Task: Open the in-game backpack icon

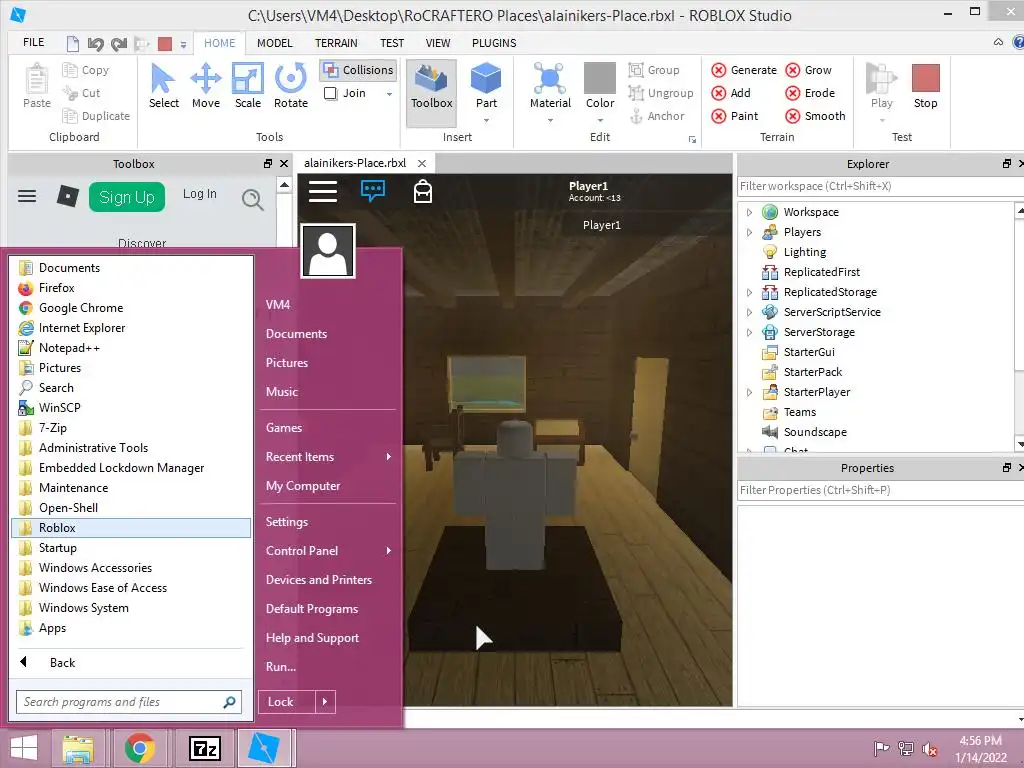Action: click(x=423, y=191)
